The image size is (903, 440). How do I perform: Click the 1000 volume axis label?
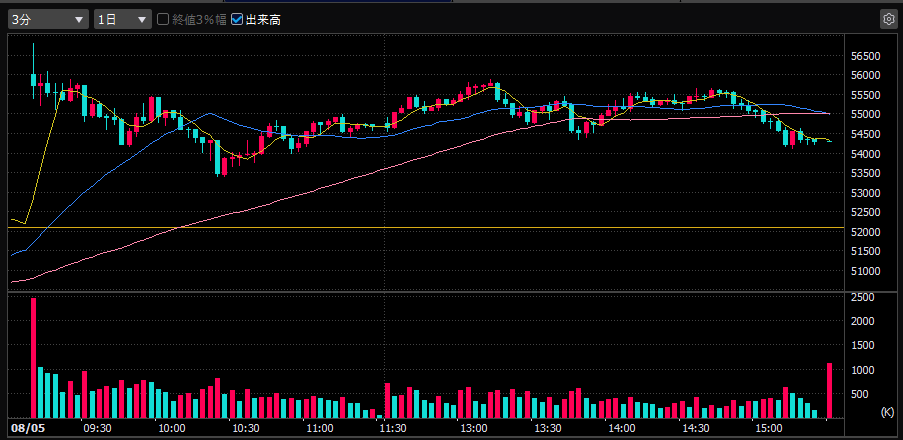[x=862, y=370]
